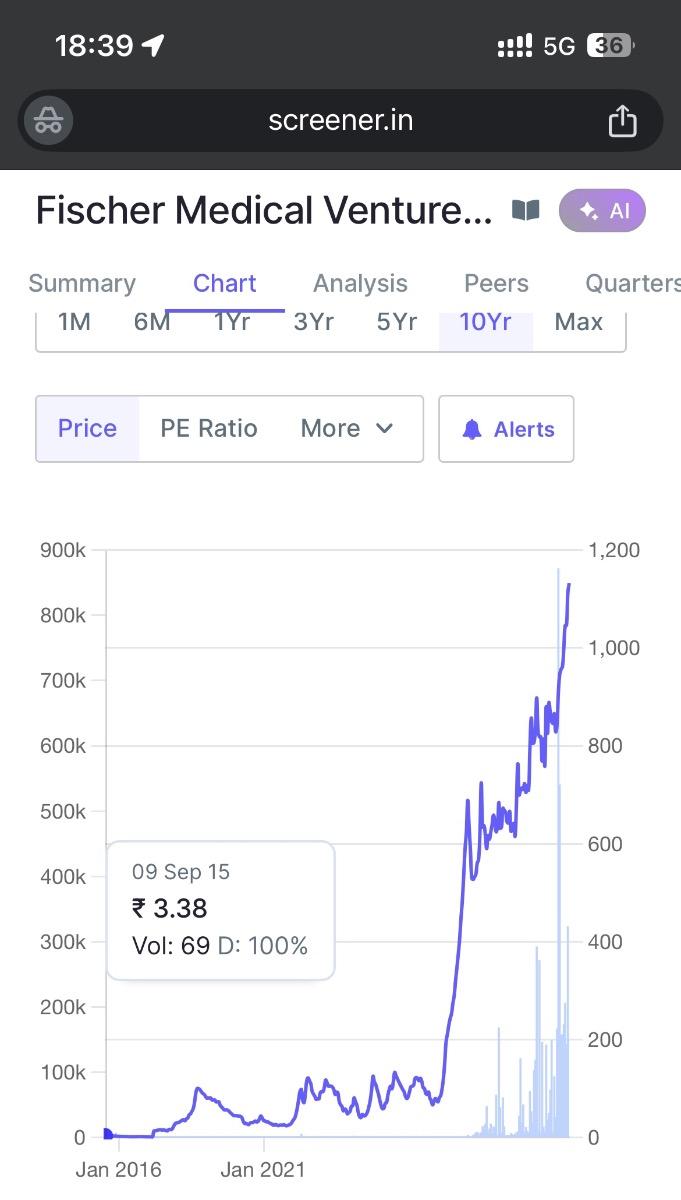
Task: Choose the 5Yr time range
Action: (x=397, y=323)
